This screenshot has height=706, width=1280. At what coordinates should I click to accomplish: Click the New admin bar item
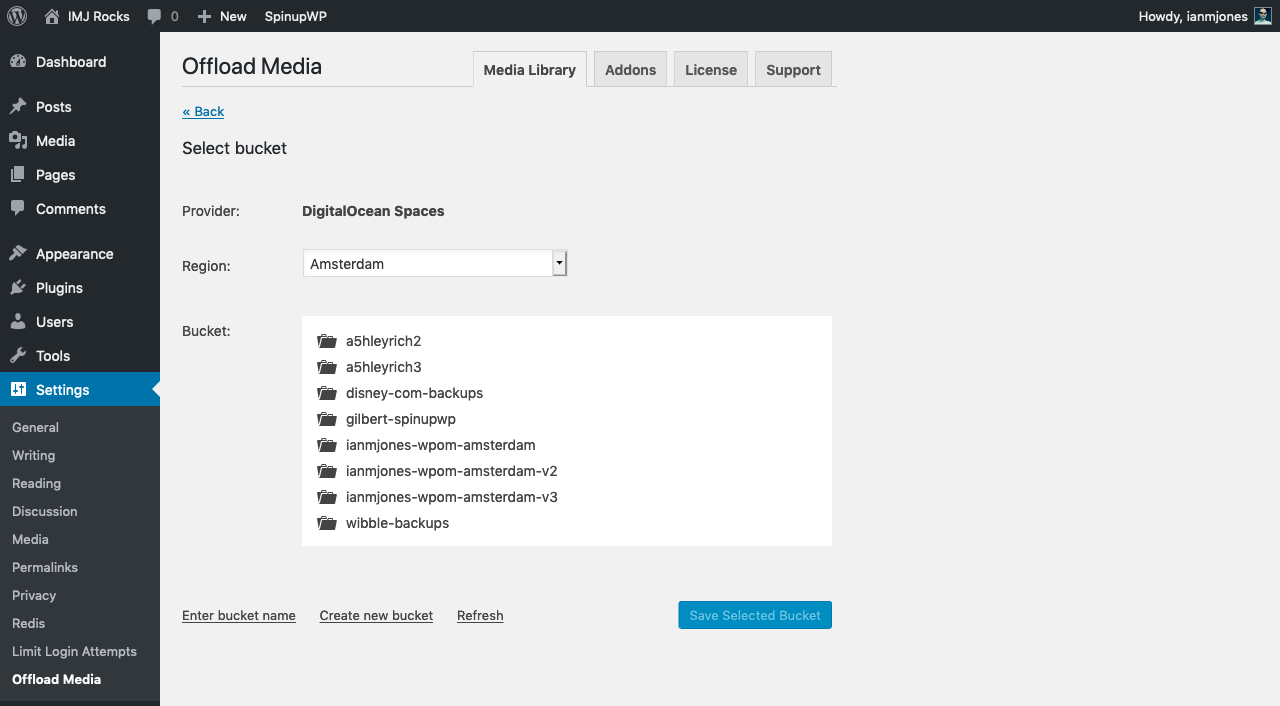tap(222, 16)
